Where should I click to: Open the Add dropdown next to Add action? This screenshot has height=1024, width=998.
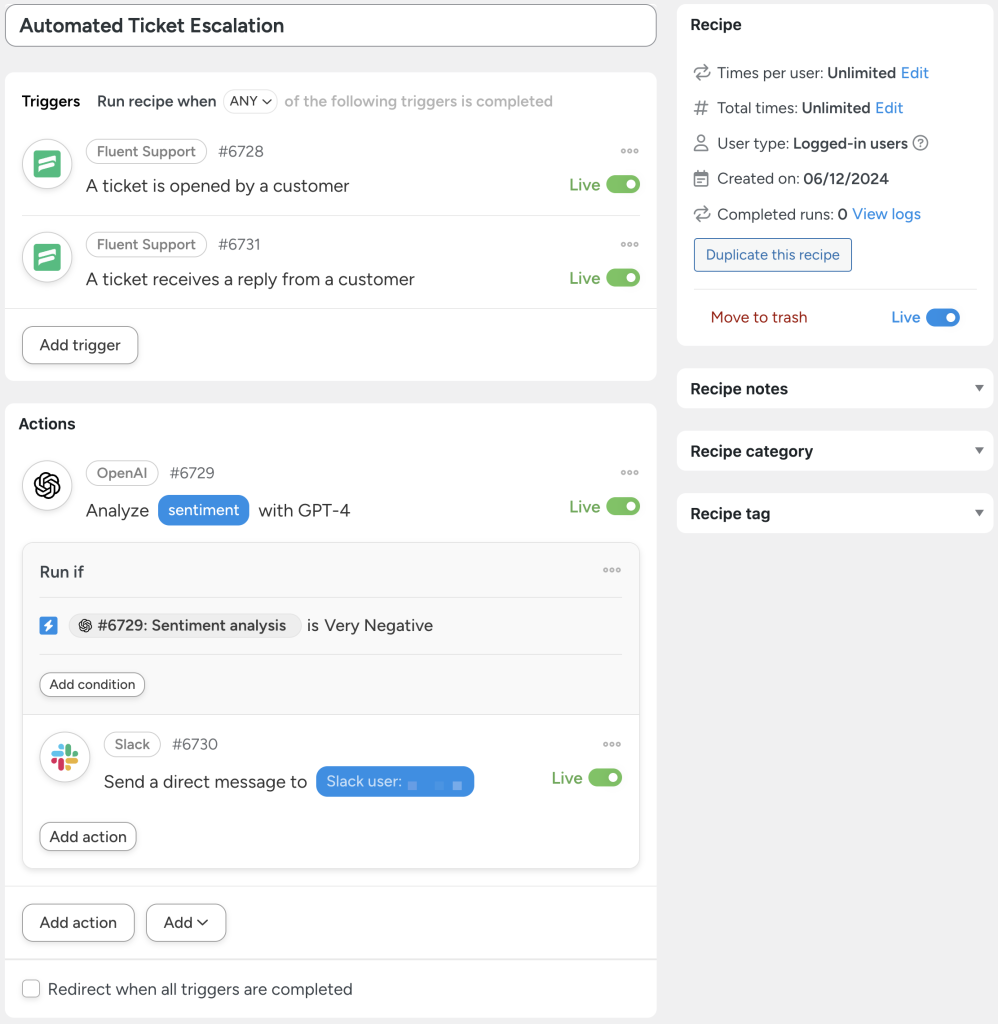[185, 922]
